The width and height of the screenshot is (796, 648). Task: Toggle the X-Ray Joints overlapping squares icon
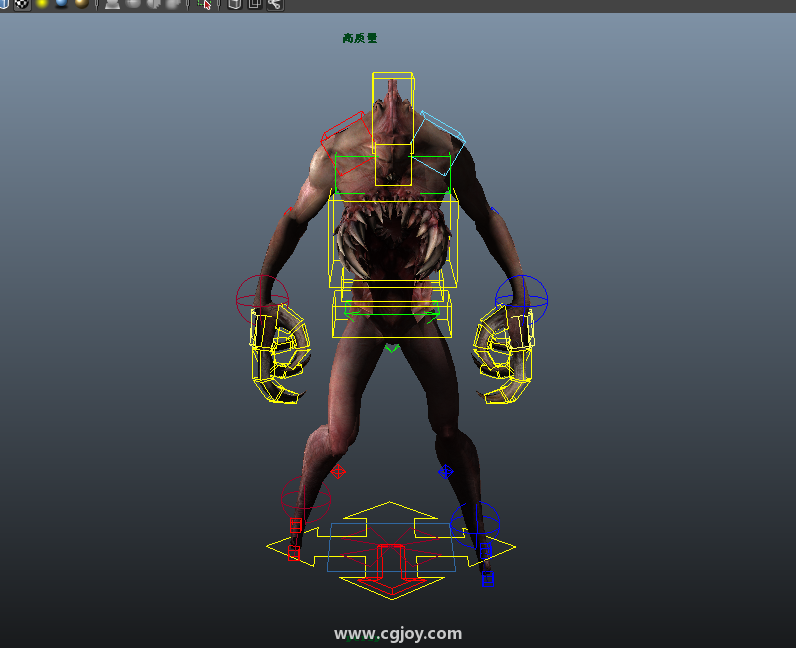254,5
